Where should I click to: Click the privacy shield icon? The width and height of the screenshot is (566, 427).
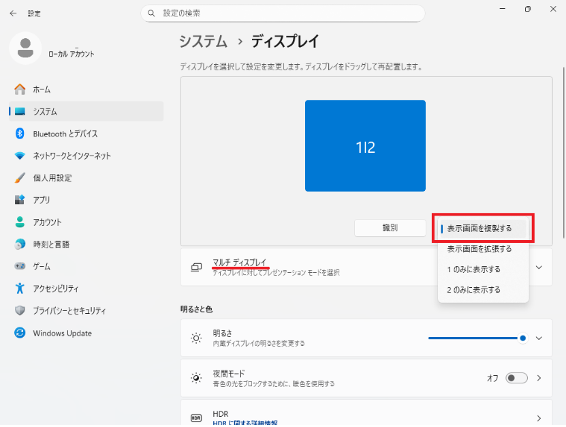click(x=20, y=310)
